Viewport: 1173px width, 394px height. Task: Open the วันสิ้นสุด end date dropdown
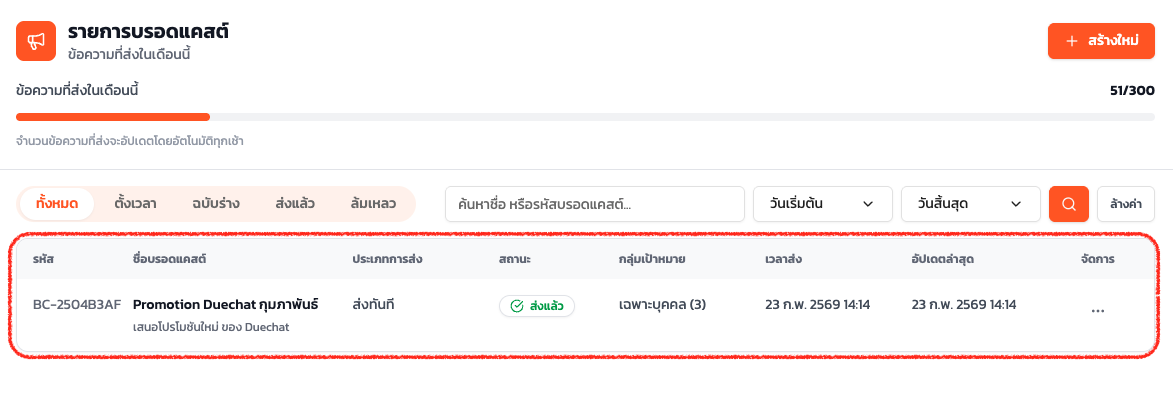(x=971, y=204)
